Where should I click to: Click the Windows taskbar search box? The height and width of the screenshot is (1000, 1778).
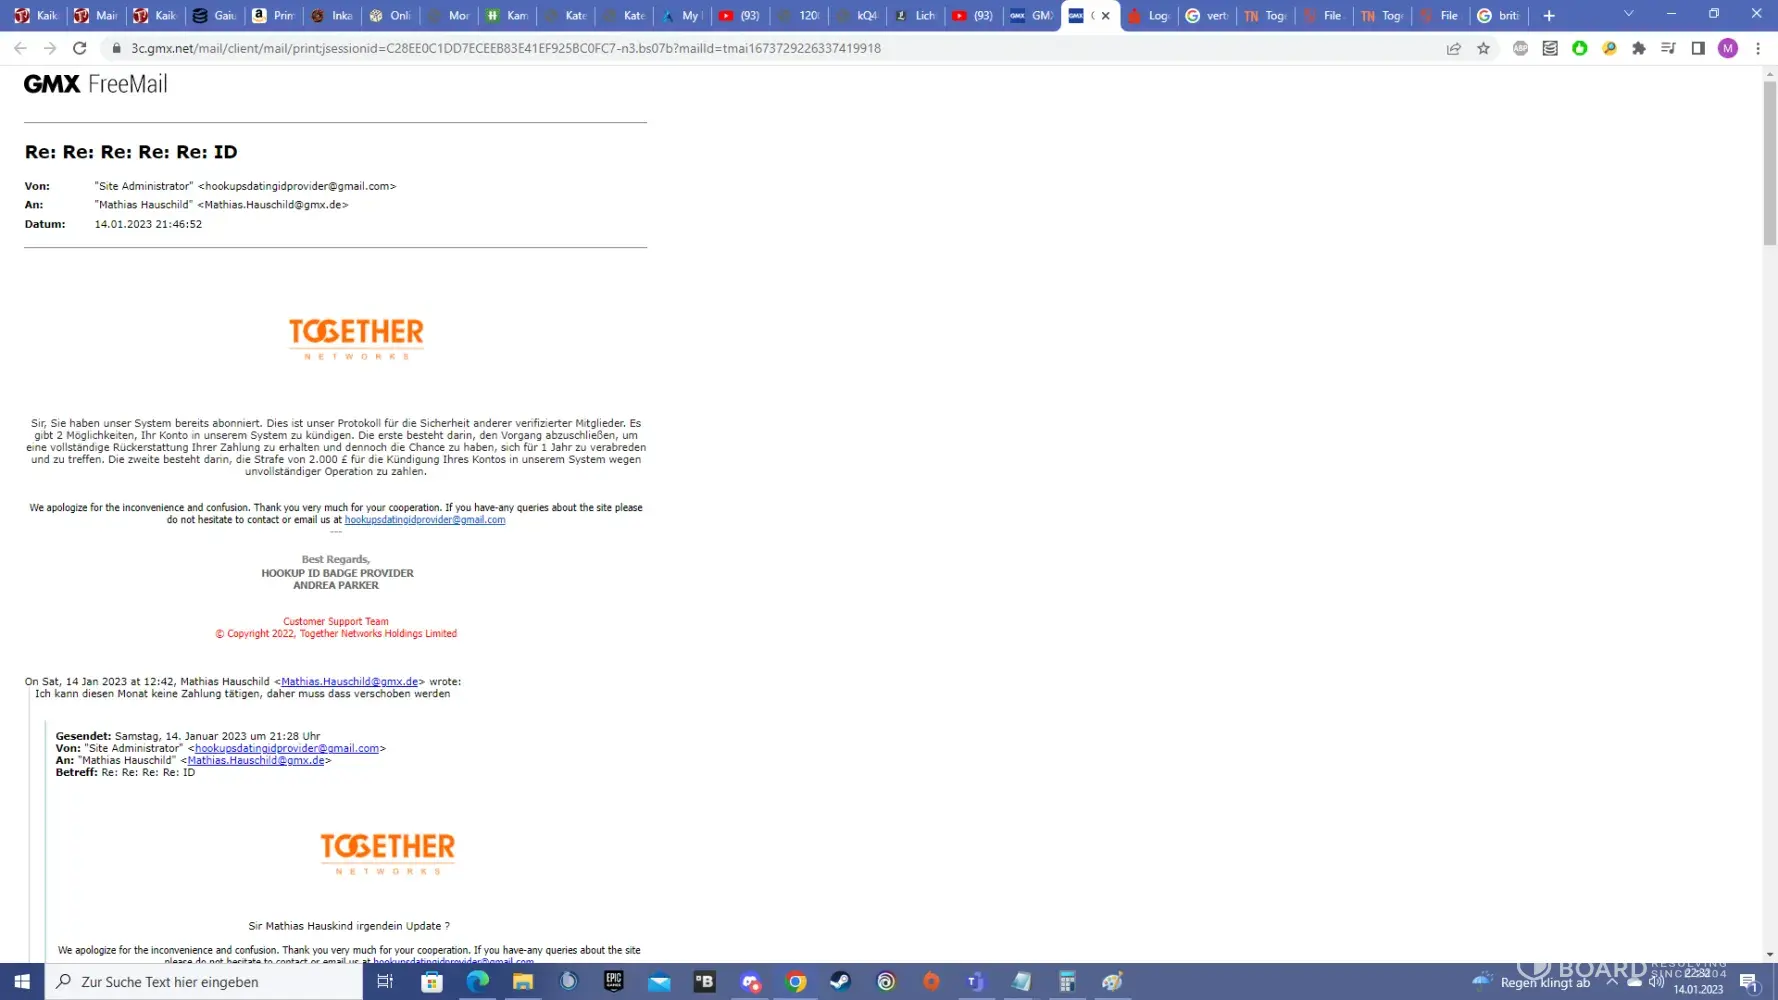204,982
